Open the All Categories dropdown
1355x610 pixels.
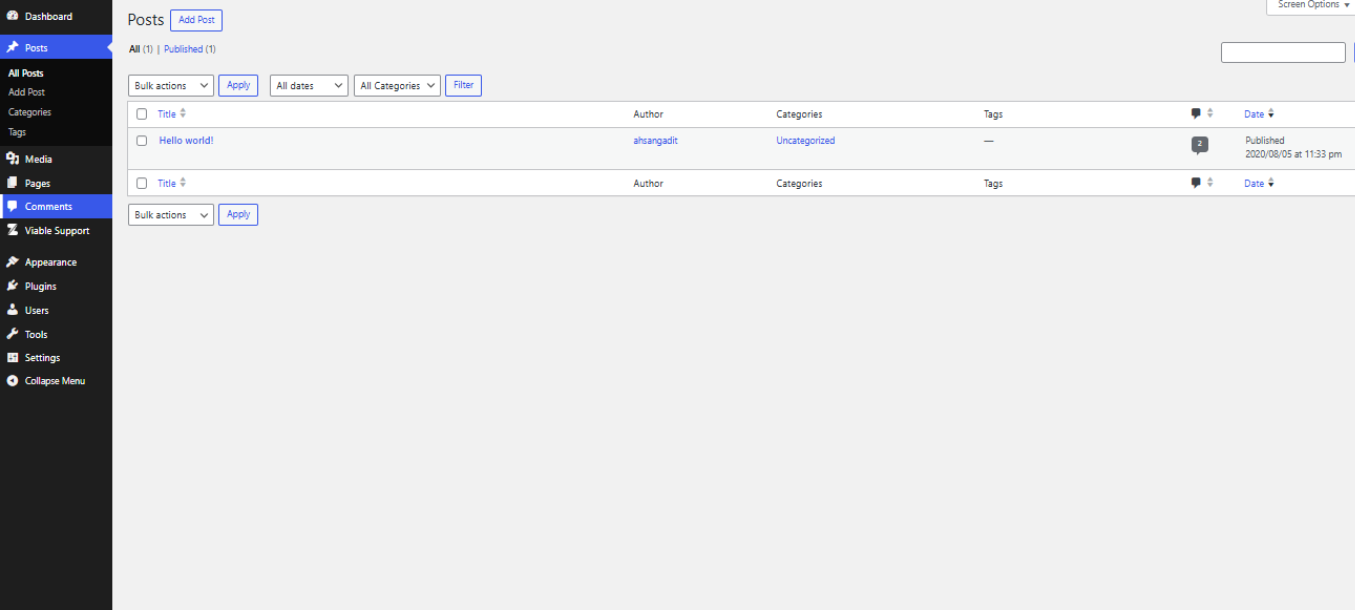coord(397,86)
